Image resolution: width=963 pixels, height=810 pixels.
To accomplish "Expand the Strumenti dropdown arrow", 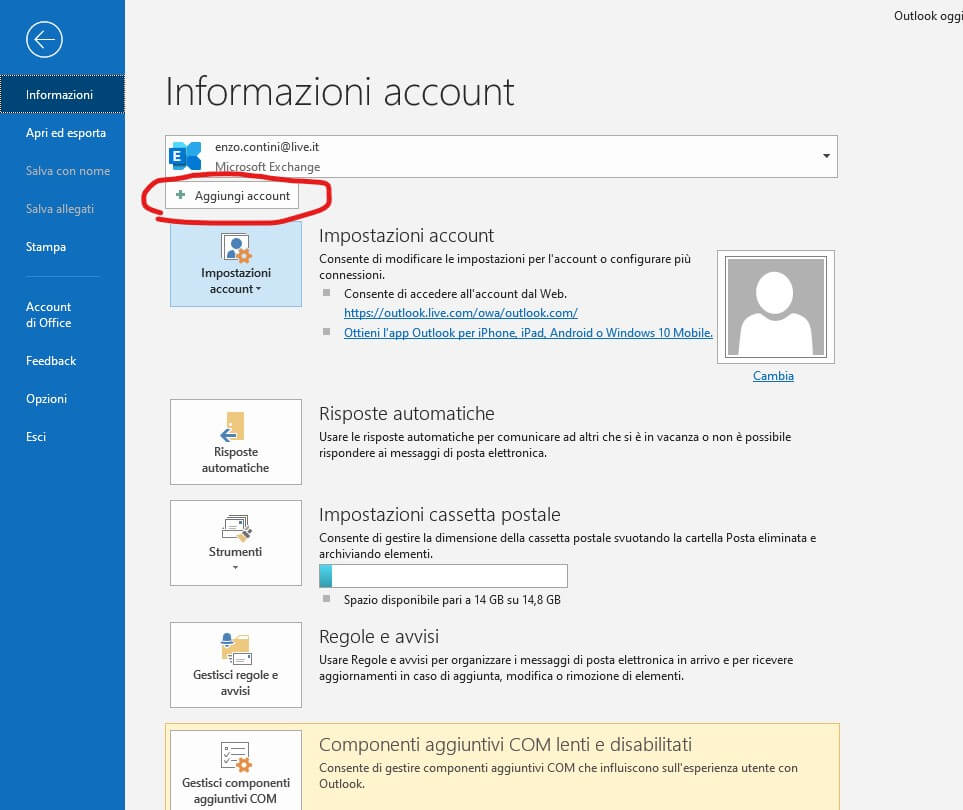I will tap(236, 568).
